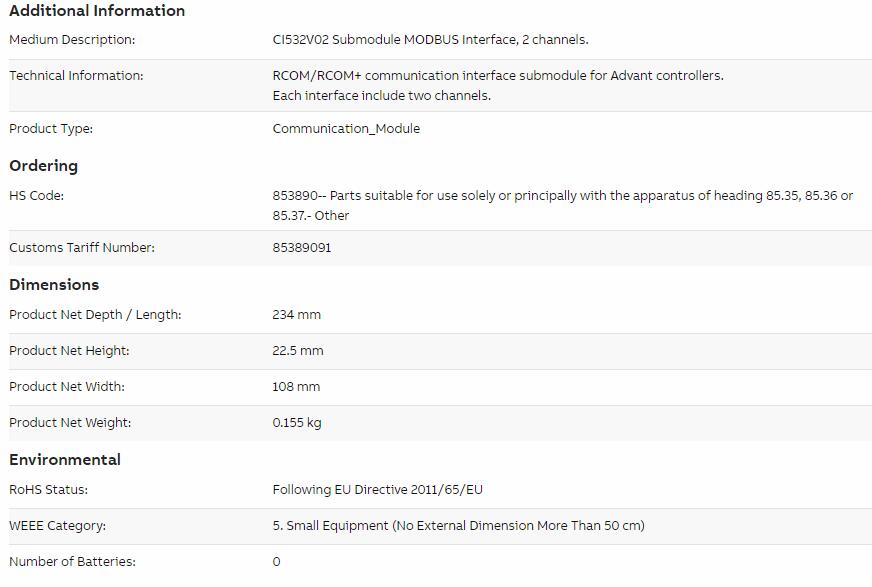Click the Number of Batteries label
The width and height of the screenshot is (872, 587).
click(72, 561)
